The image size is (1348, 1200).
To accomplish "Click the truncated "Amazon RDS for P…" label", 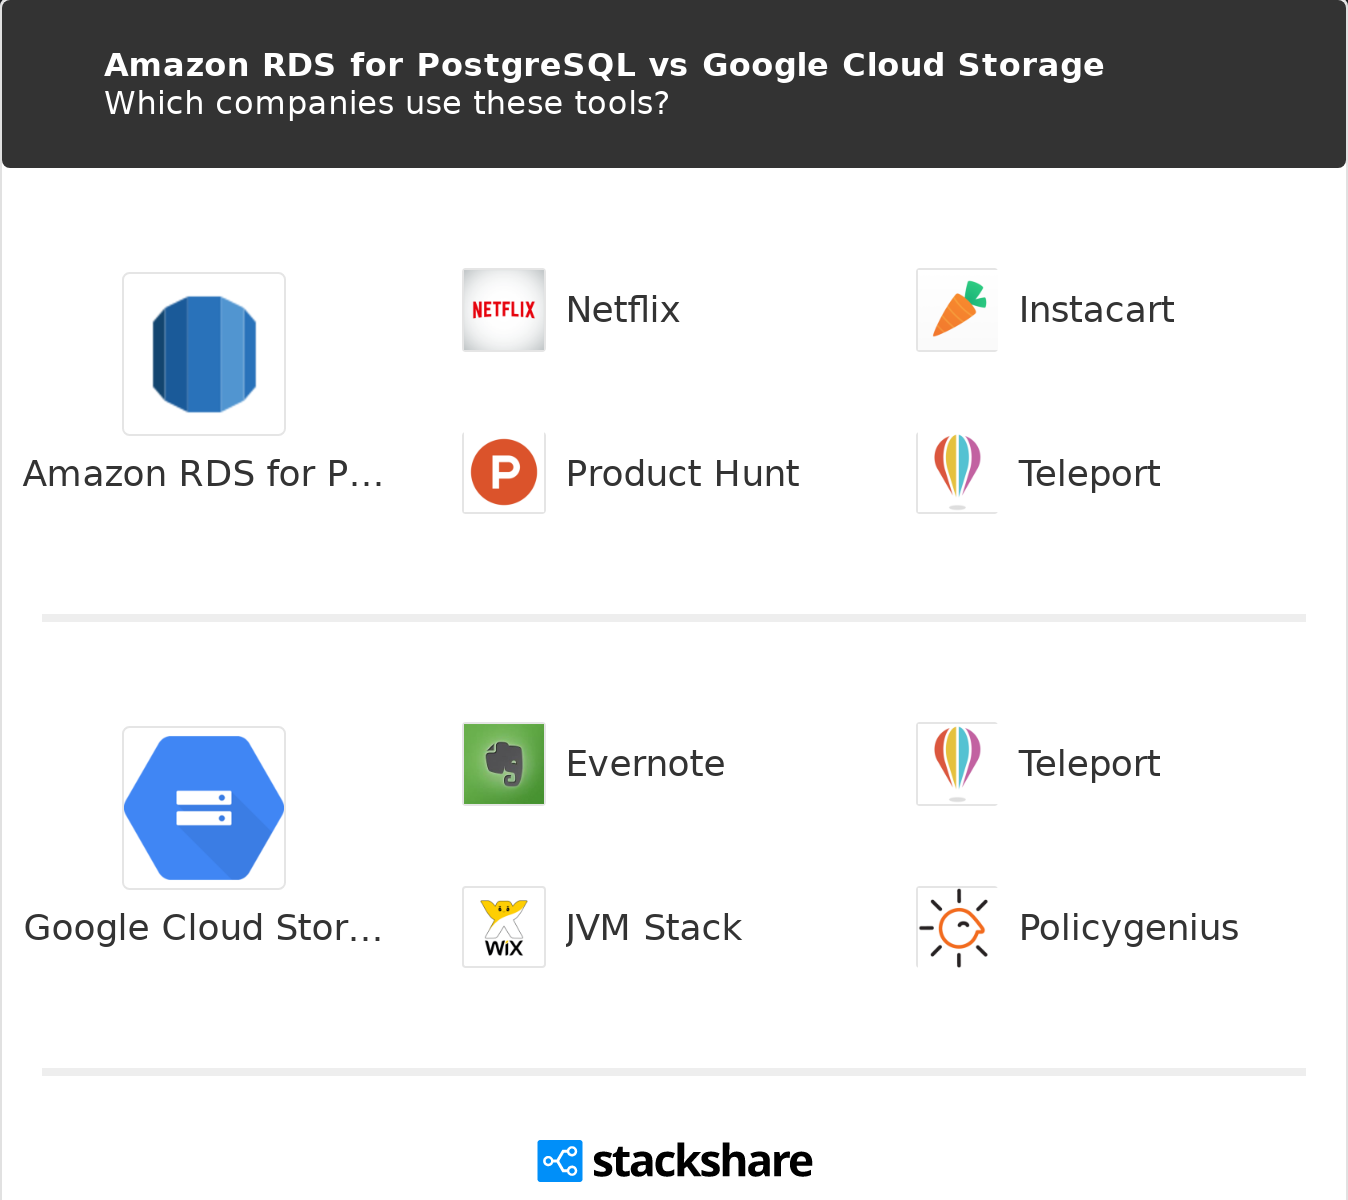I will coord(203,474).
